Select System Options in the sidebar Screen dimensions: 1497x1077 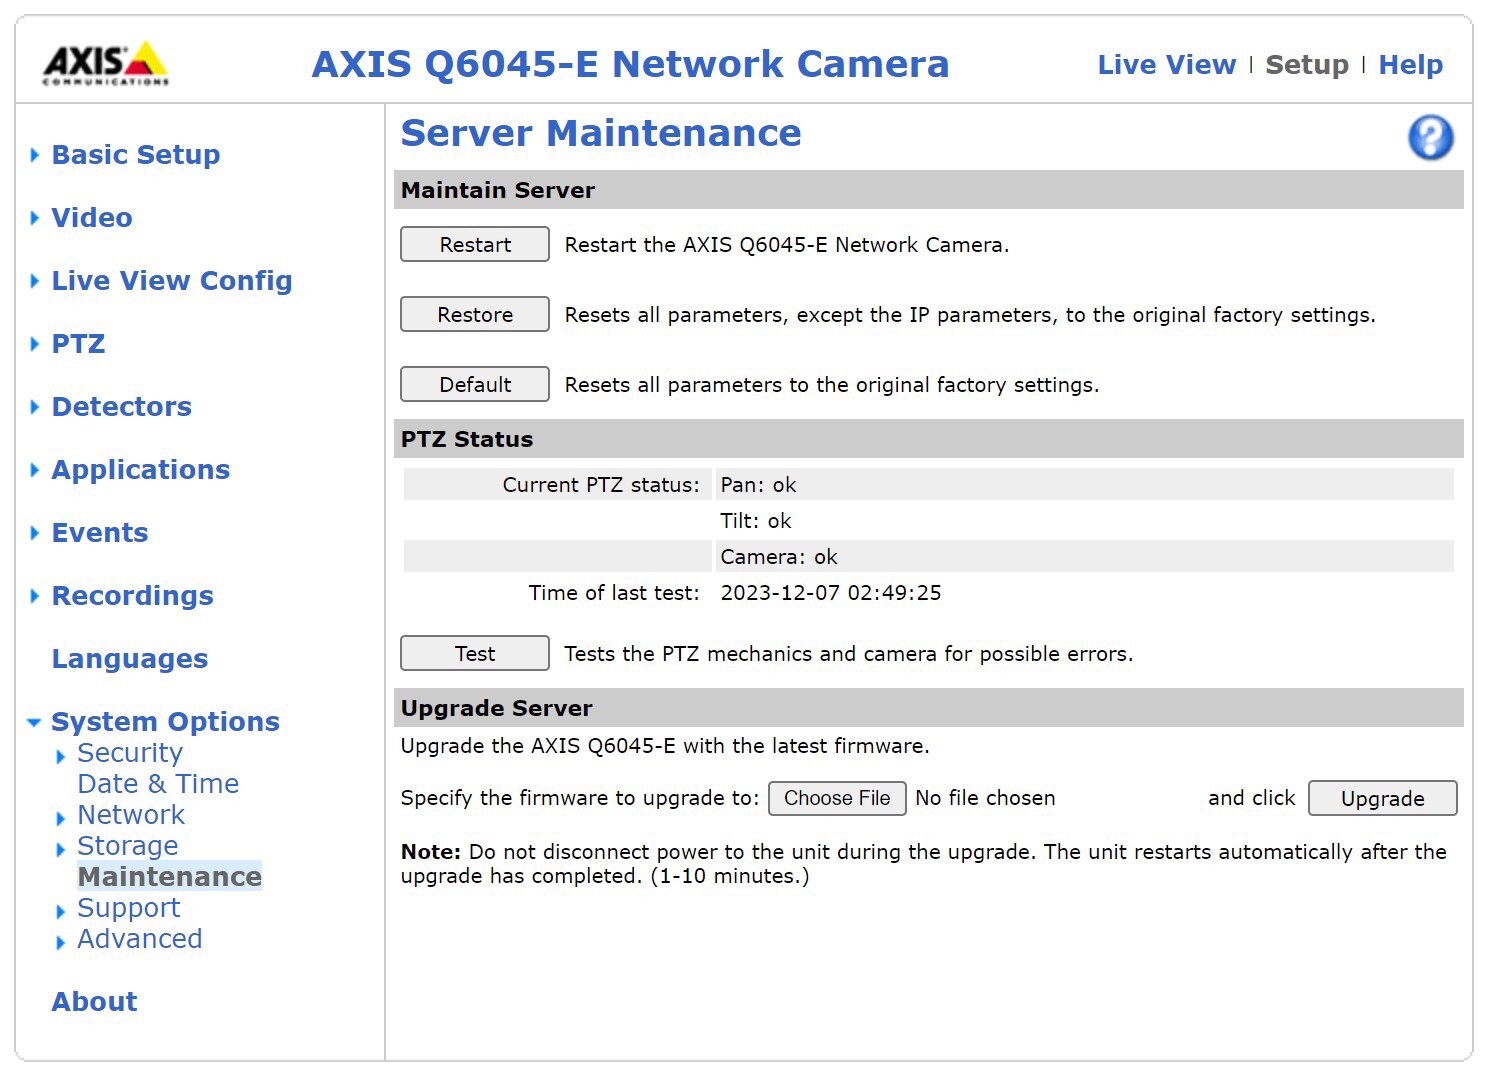pos(166,722)
